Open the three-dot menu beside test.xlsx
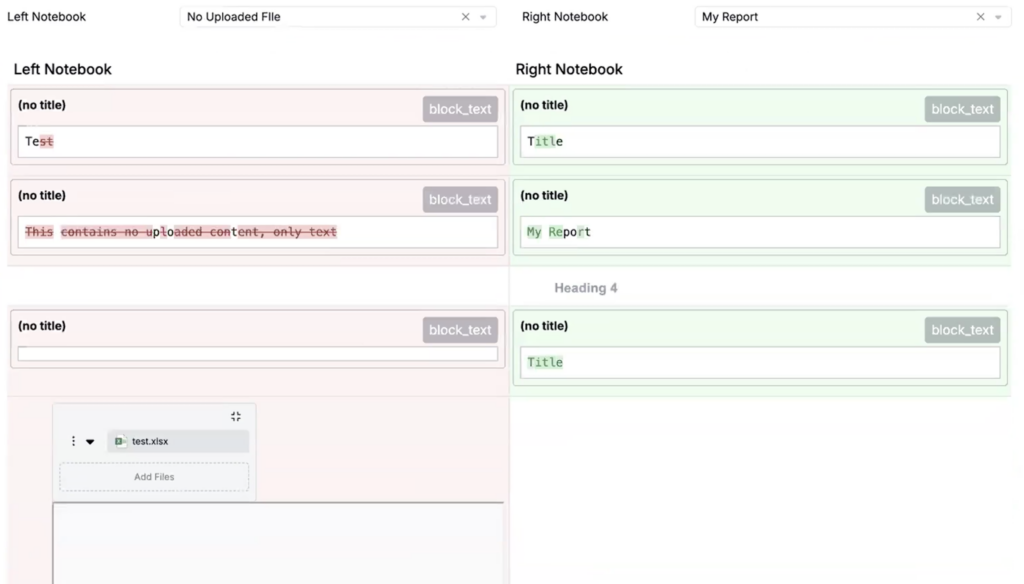Image resolution: width=1024 pixels, height=584 pixels. 73,441
